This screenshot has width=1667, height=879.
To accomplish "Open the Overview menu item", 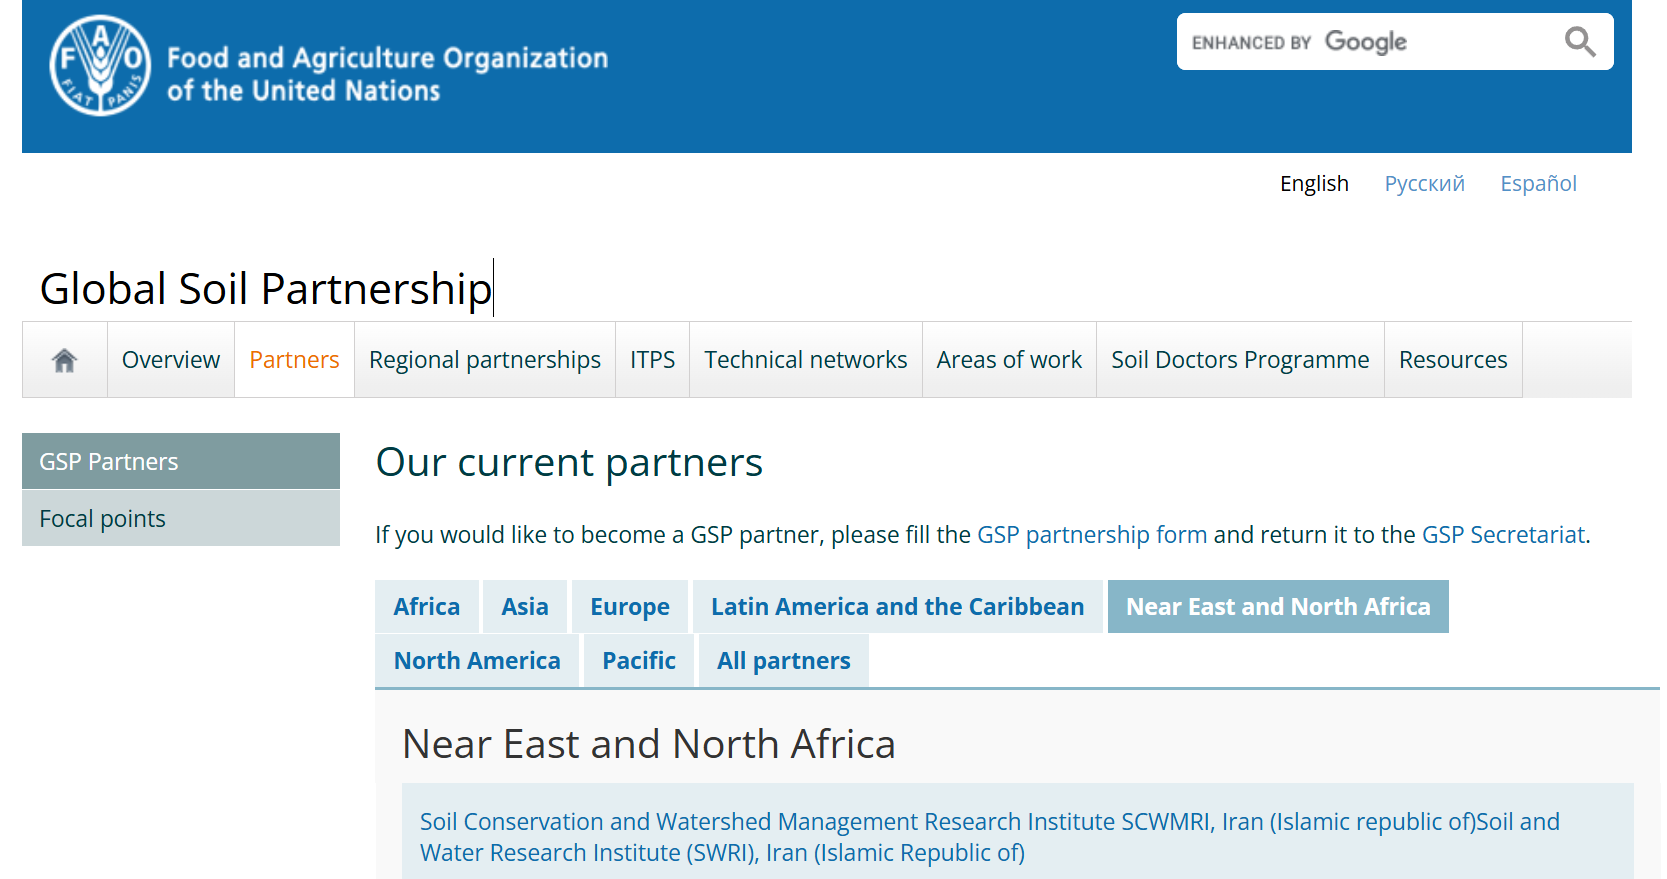I will pos(171,360).
